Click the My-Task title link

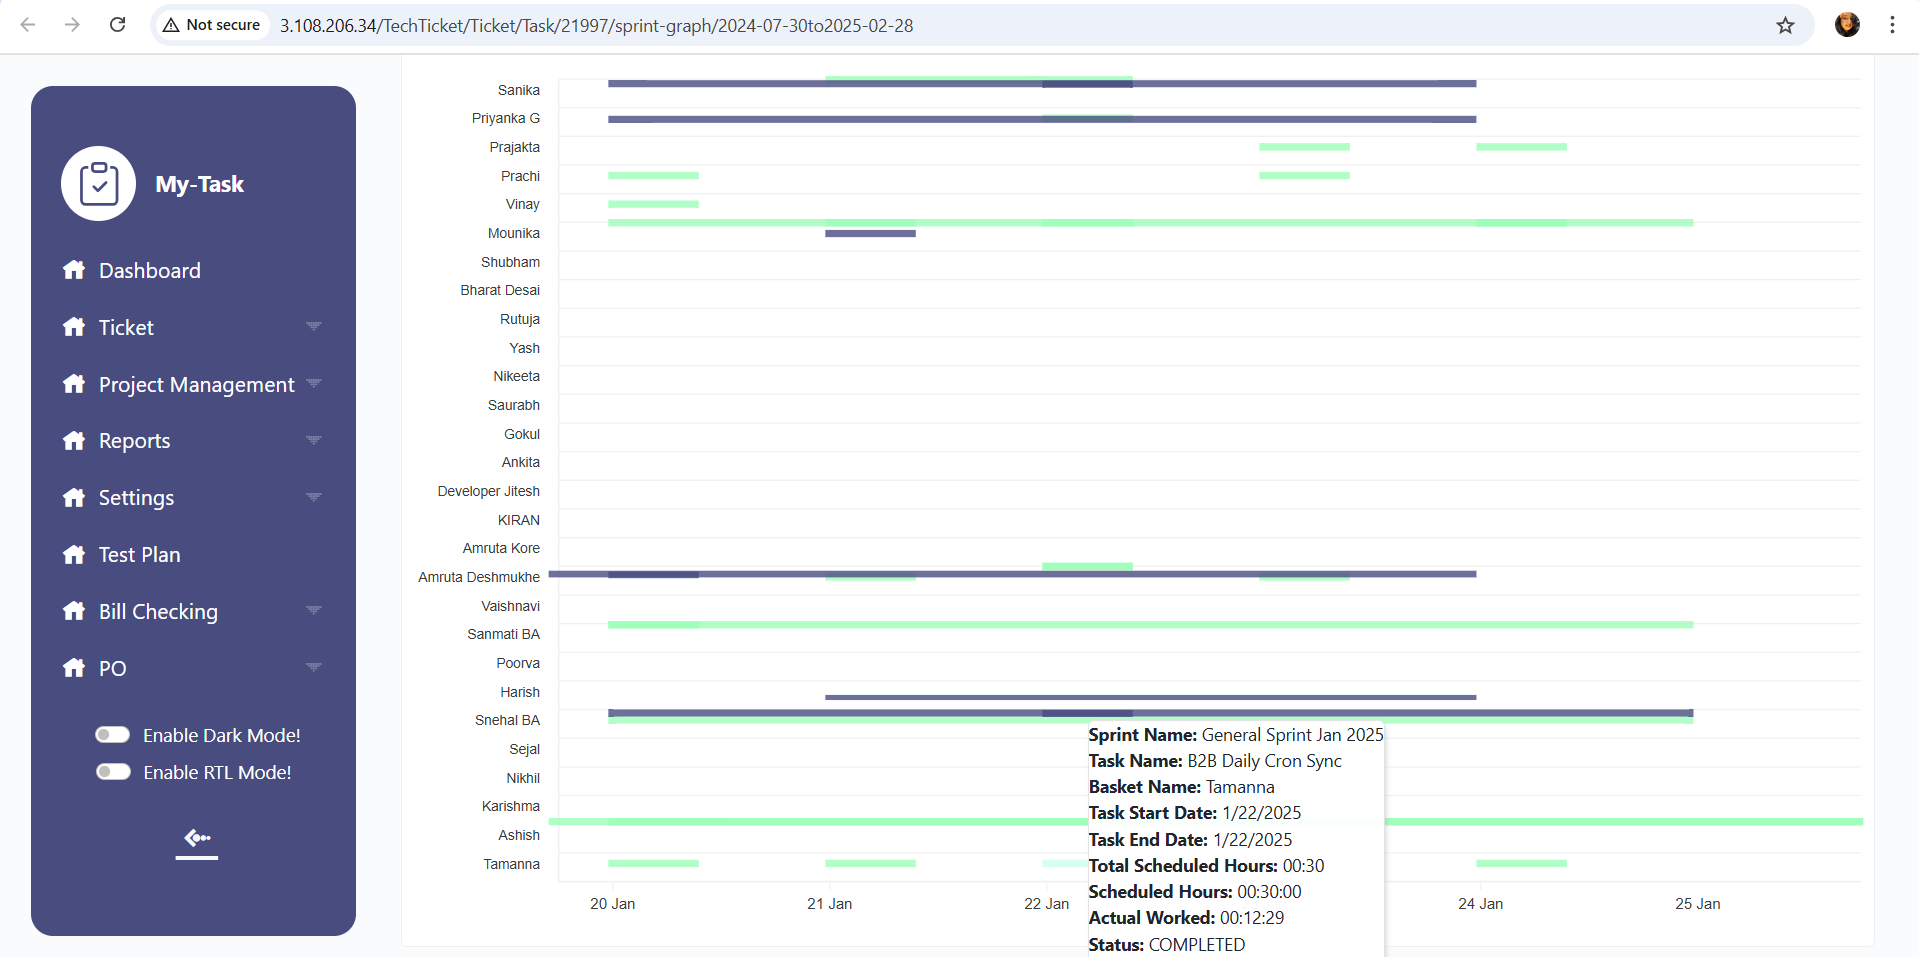point(199,184)
